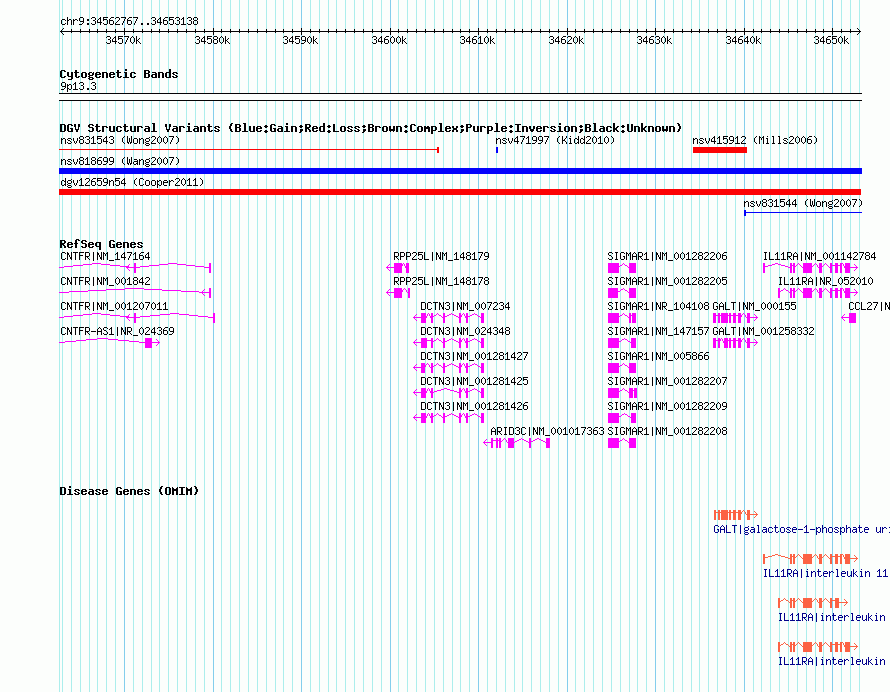890x692 pixels.
Task: Select the nsv818699 (Wang2007) blue gain bar
Action: click(x=460, y=171)
